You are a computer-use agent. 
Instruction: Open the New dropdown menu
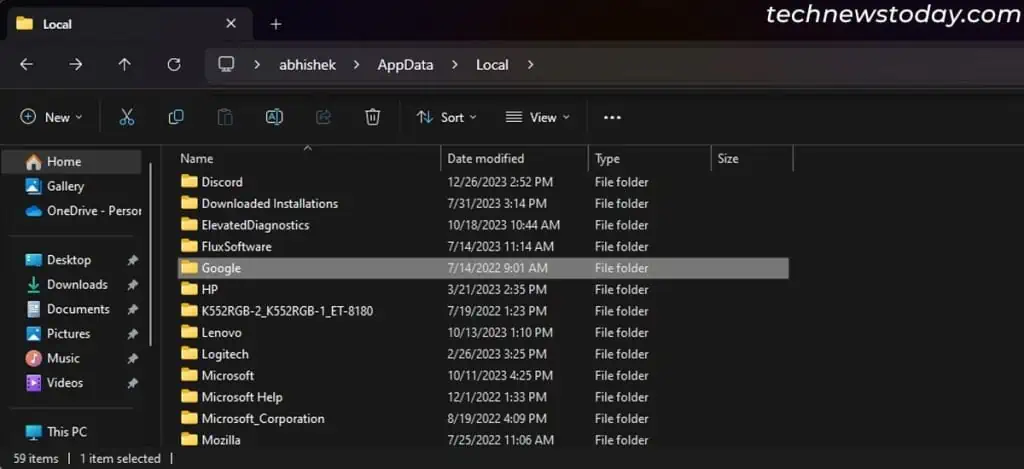(x=52, y=117)
